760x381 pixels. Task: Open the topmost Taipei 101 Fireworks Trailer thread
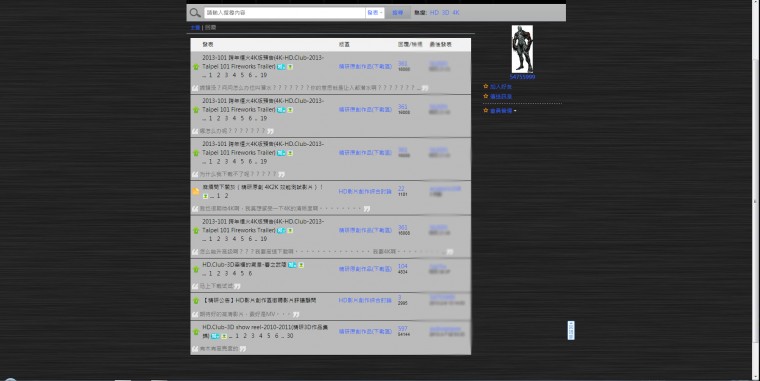point(263,62)
